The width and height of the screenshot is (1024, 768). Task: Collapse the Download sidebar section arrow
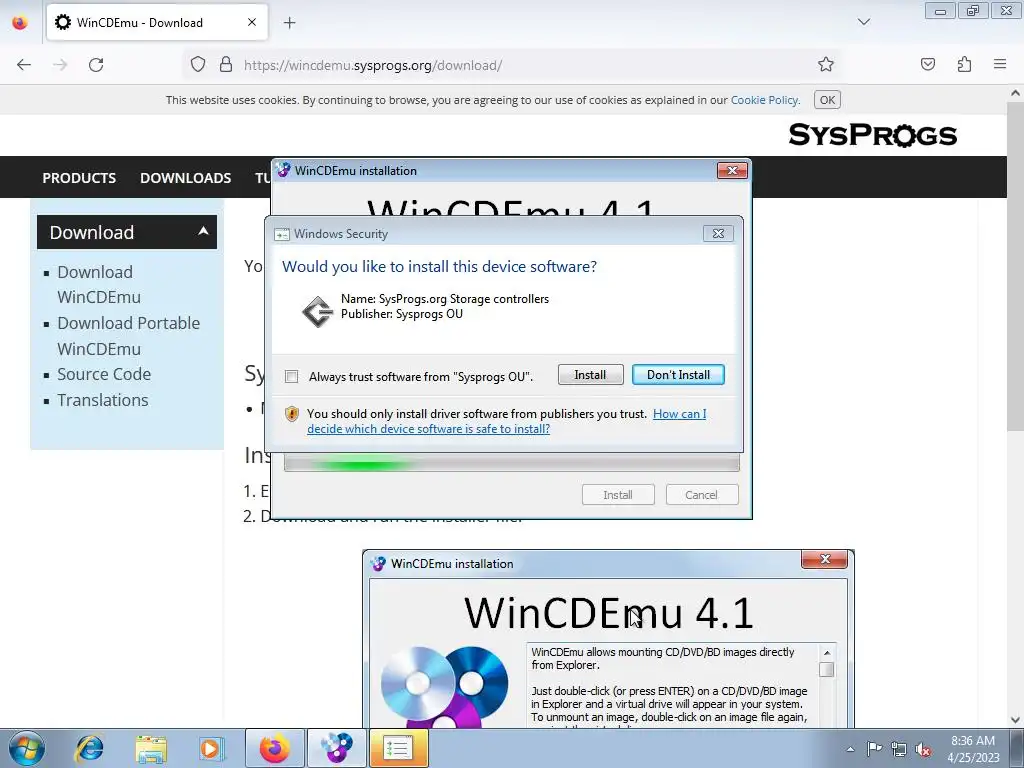pos(203,231)
